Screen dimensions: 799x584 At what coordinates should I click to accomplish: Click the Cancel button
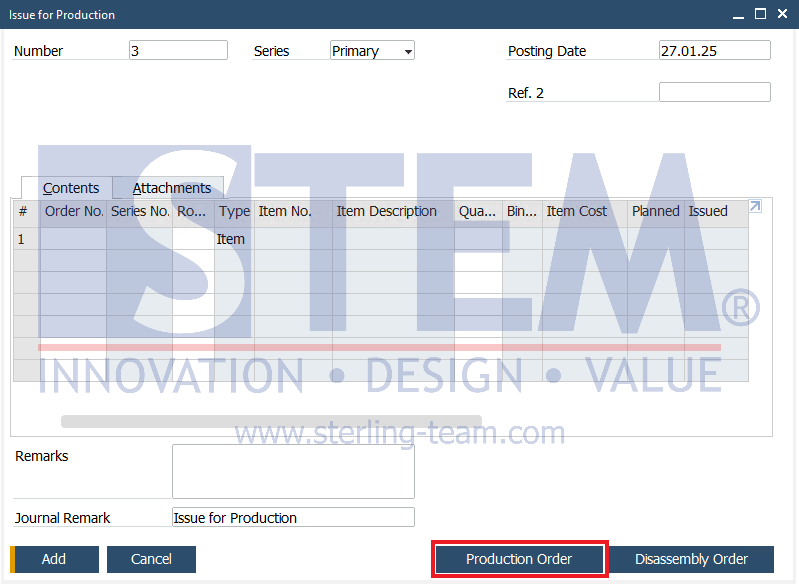pos(151,559)
